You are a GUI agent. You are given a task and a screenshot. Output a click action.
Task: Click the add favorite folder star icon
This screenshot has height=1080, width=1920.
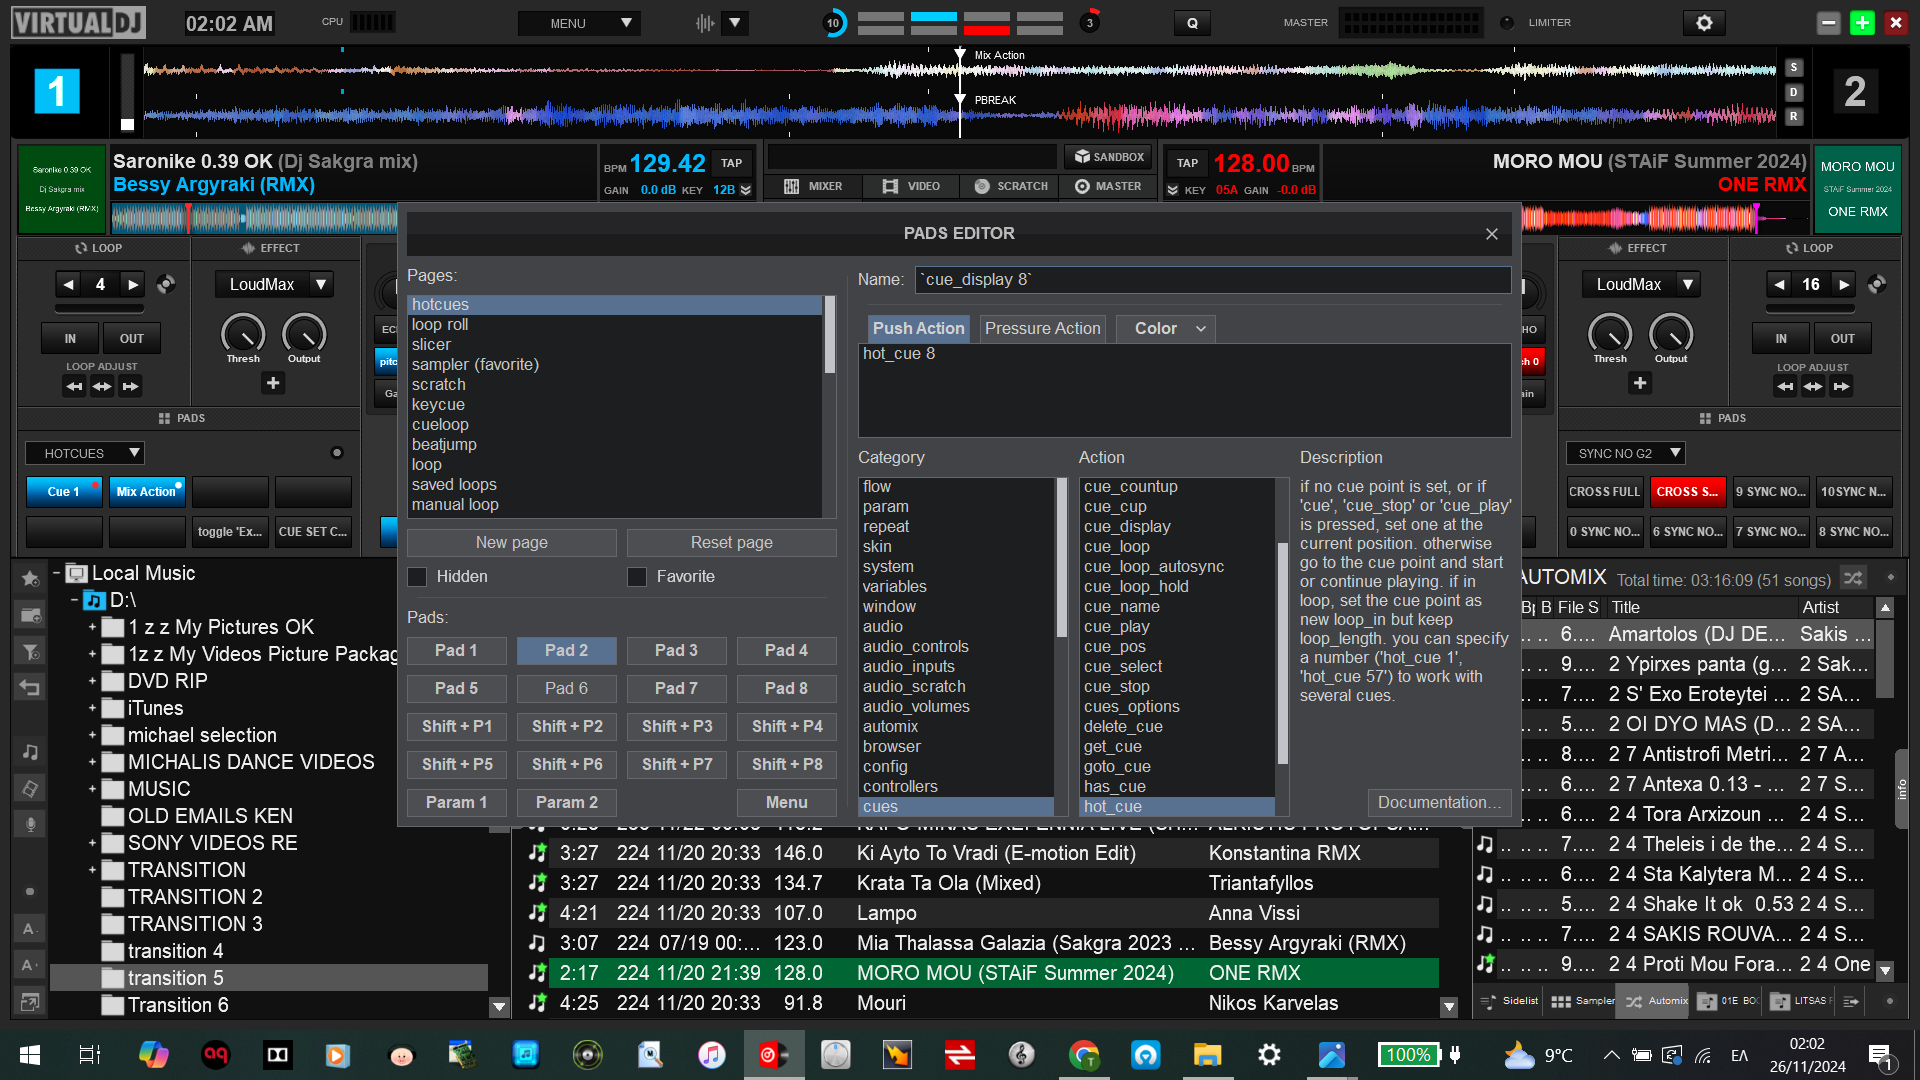click(x=30, y=578)
